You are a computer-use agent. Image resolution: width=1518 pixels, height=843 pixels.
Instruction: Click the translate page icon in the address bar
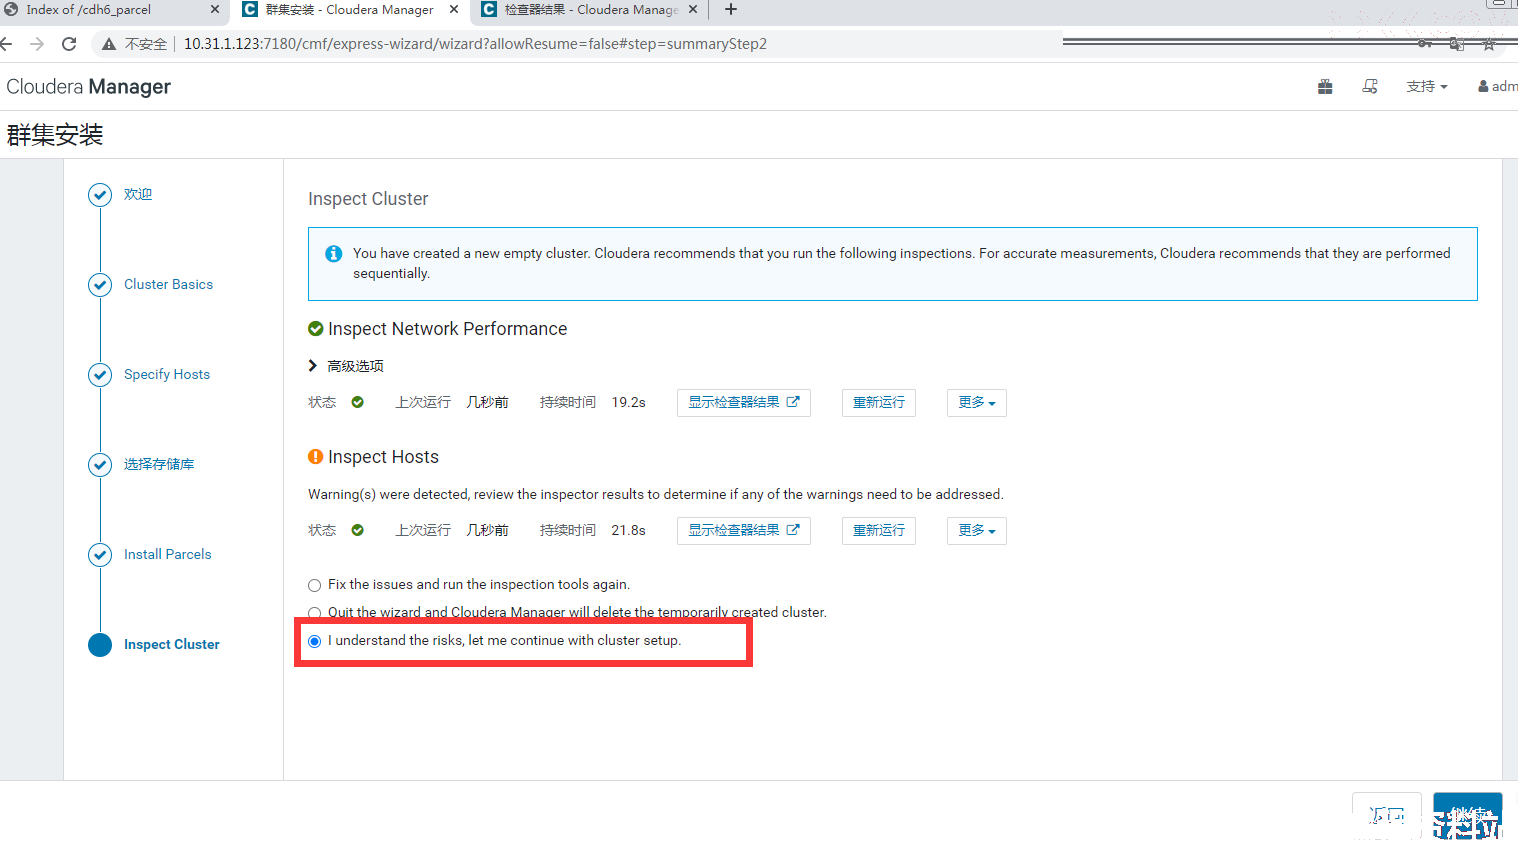point(1457,44)
